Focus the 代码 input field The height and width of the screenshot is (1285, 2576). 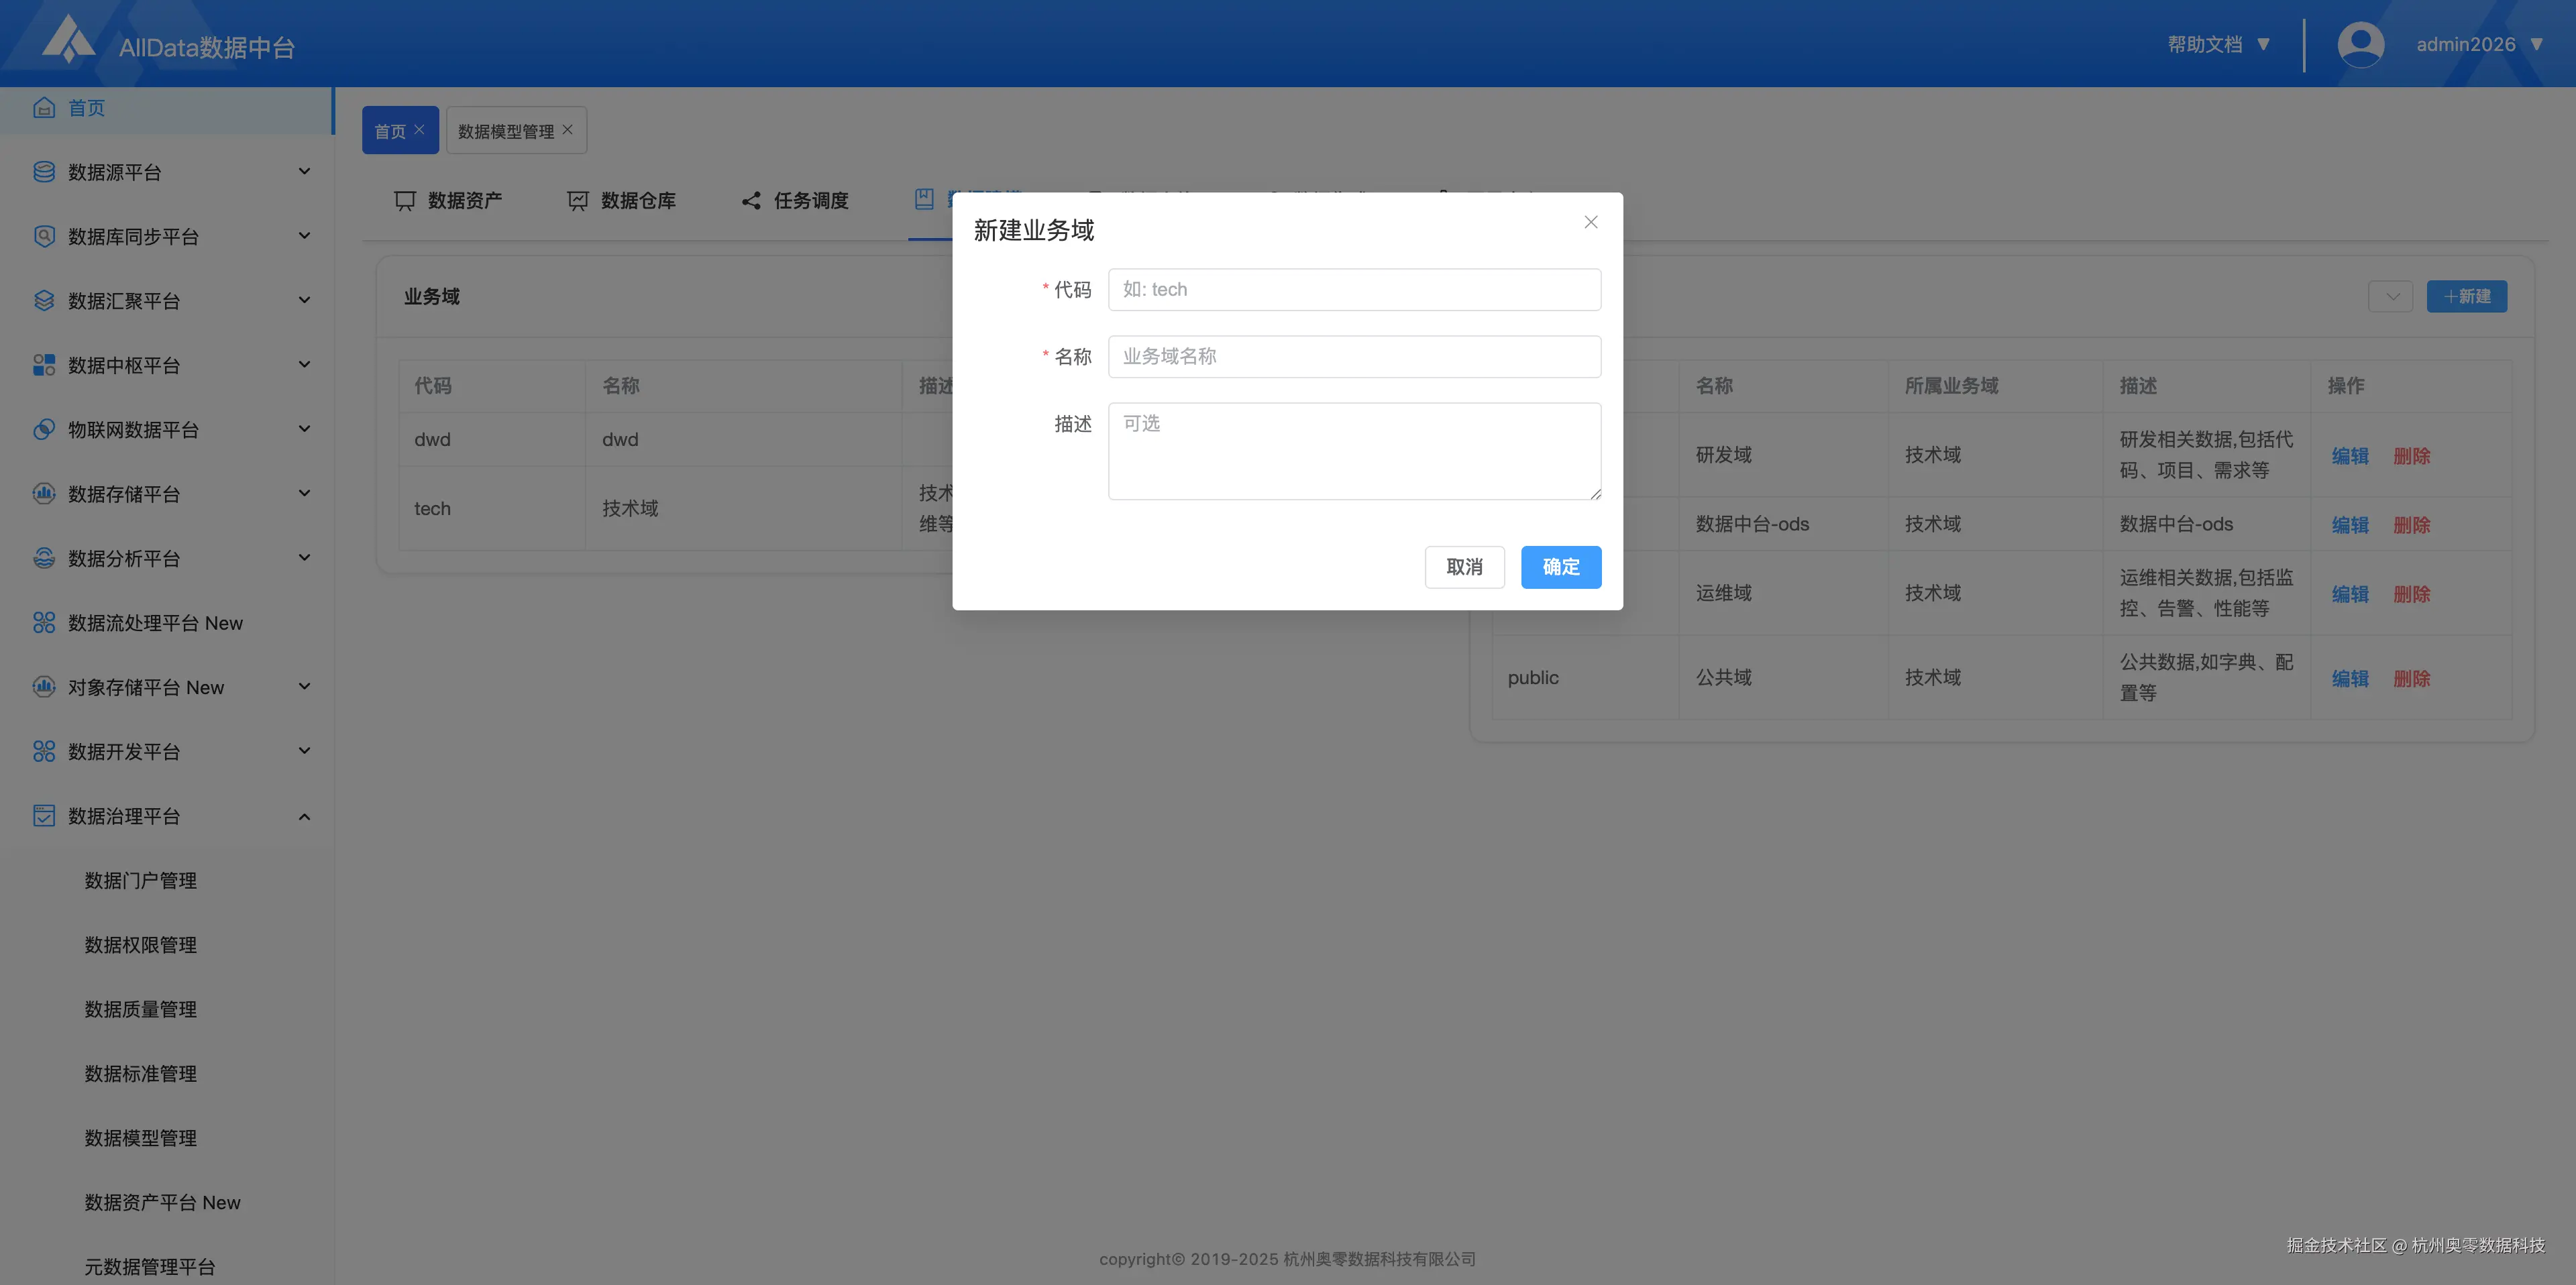coord(1354,290)
